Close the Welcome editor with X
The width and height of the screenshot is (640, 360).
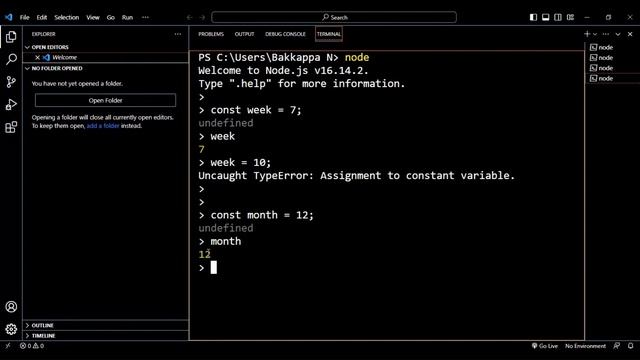(x=37, y=58)
